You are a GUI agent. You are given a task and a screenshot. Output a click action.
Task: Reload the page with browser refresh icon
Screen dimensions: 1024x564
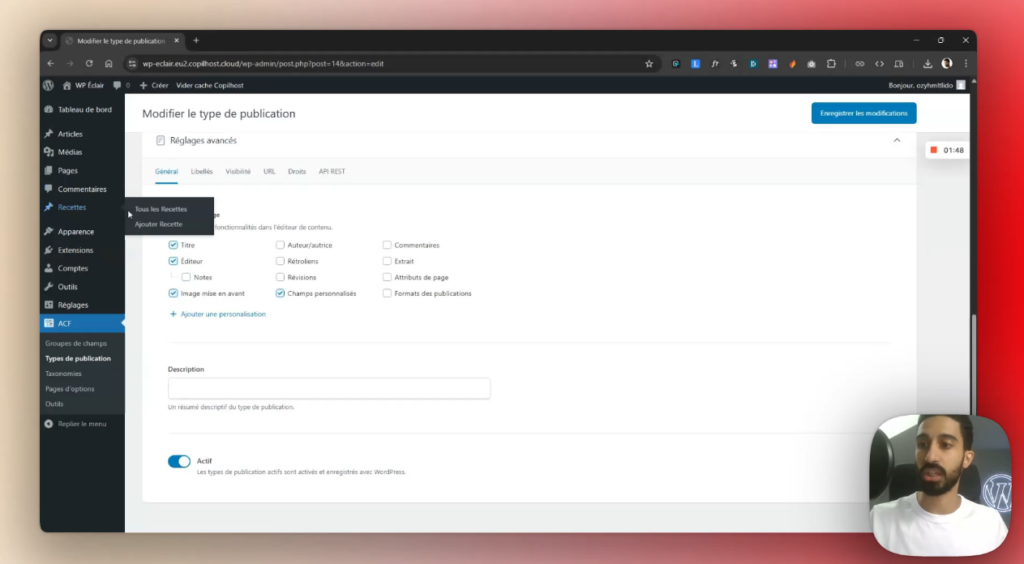[89, 64]
